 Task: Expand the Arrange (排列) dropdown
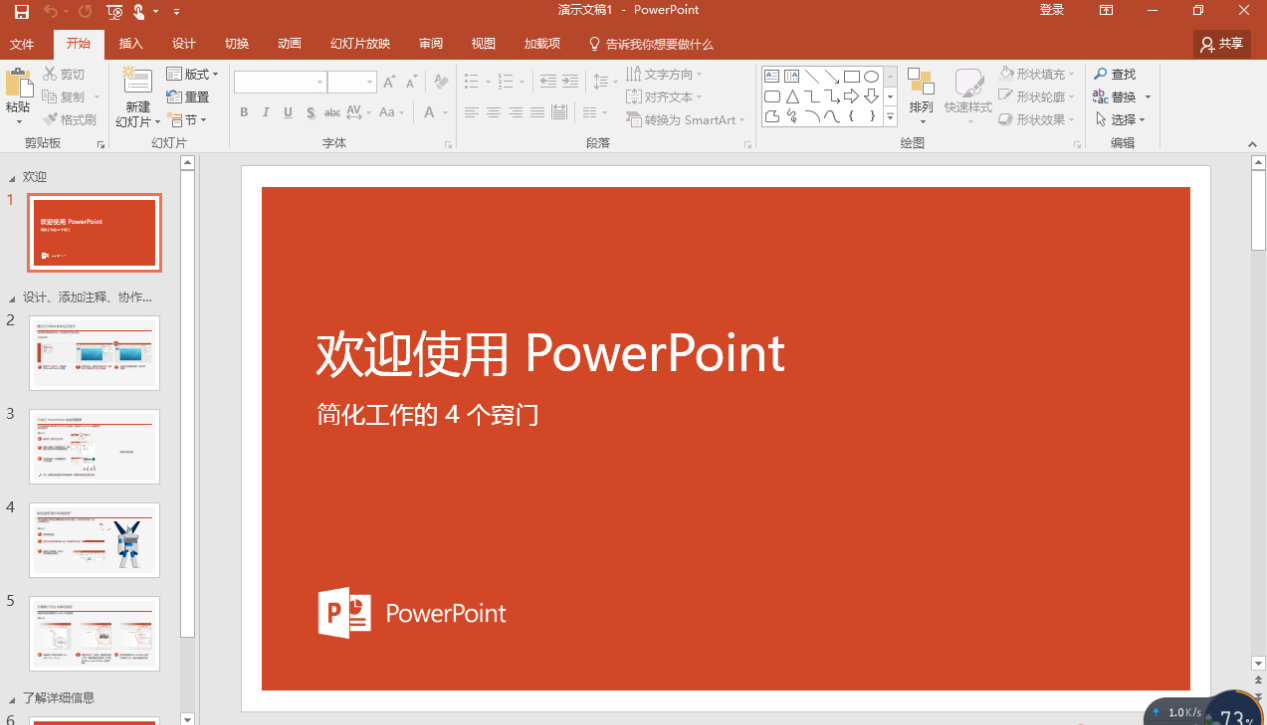point(921,96)
